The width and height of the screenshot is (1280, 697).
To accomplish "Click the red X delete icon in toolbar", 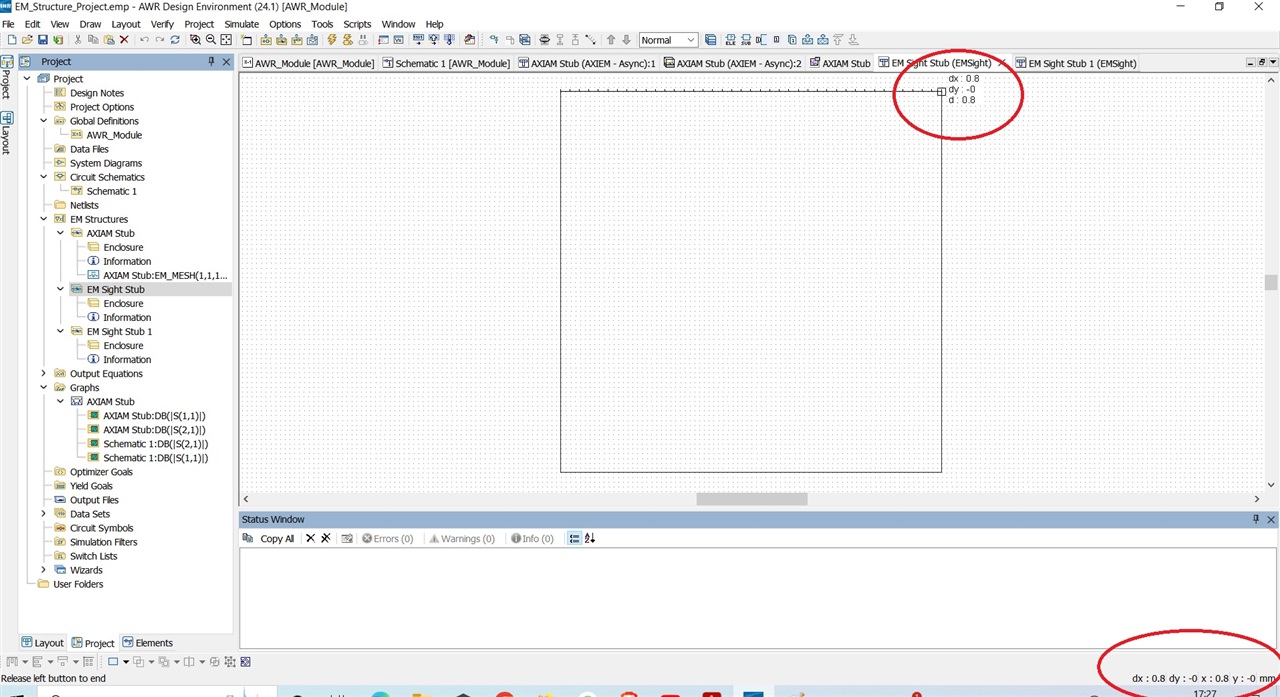I will pos(124,40).
